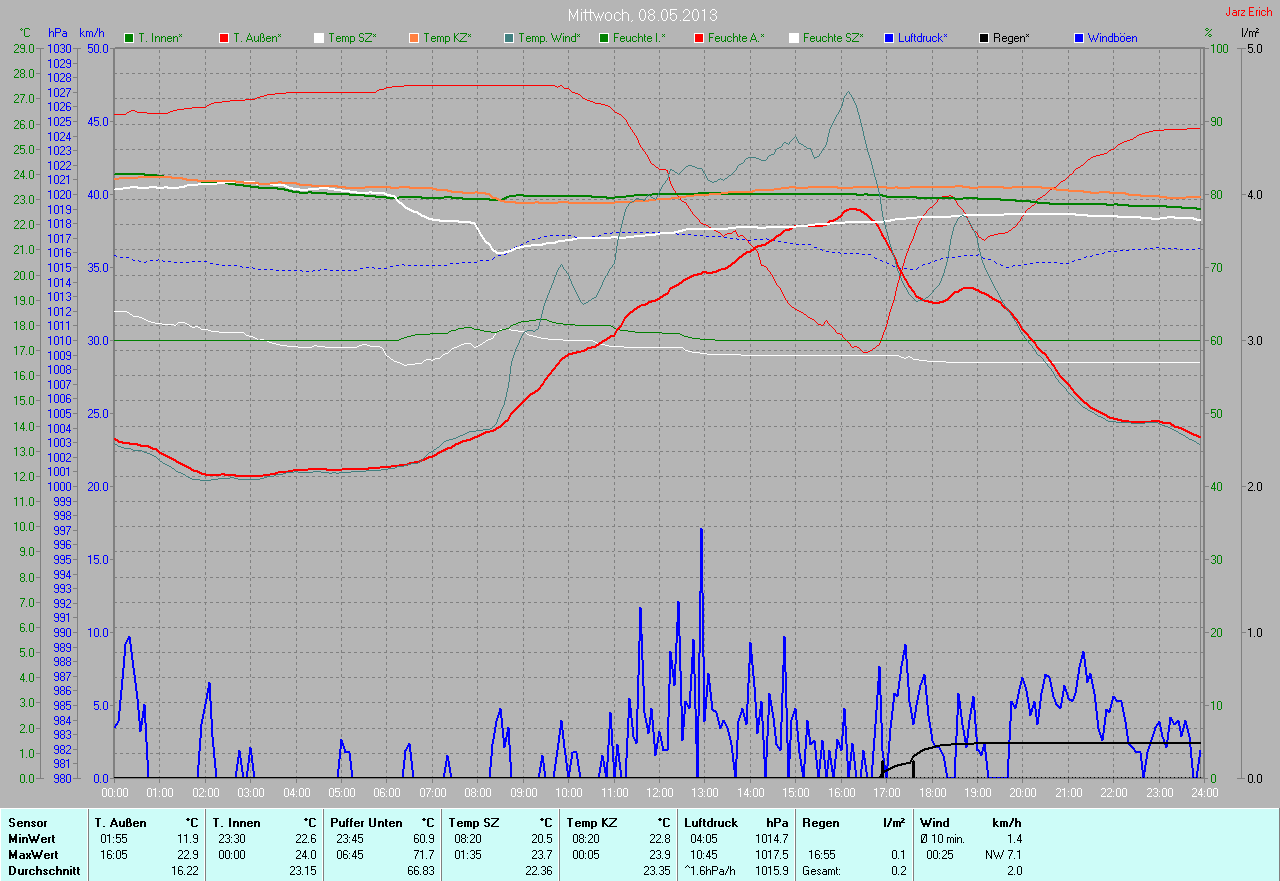Click the dark green T. Innen legend square

pyautogui.click(x=129, y=38)
